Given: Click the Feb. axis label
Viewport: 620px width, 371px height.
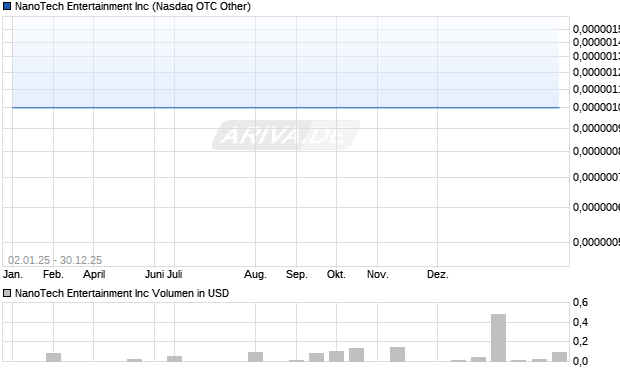Looking at the screenshot, I should [53, 274].
